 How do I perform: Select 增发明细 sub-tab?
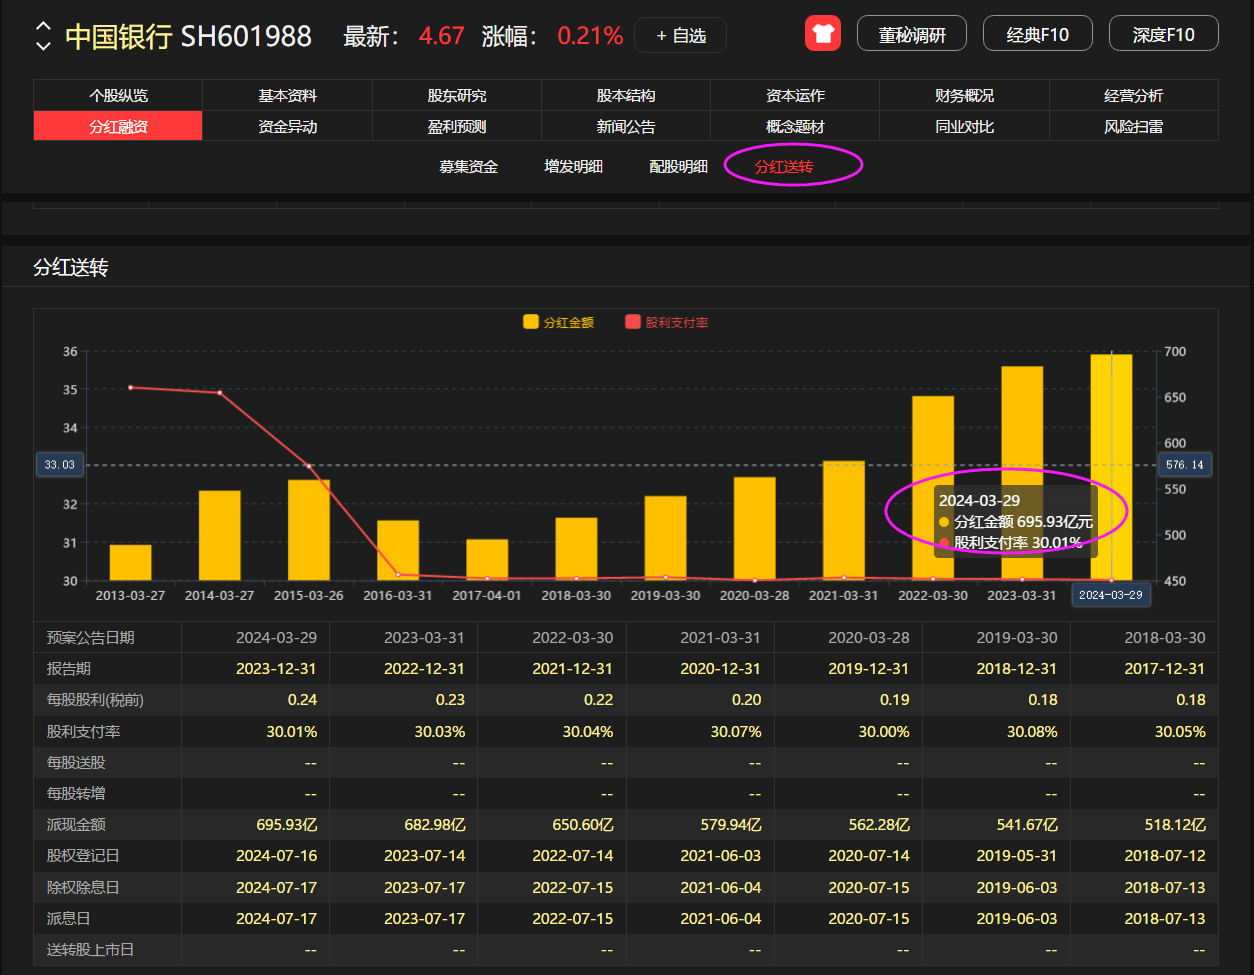574,166
